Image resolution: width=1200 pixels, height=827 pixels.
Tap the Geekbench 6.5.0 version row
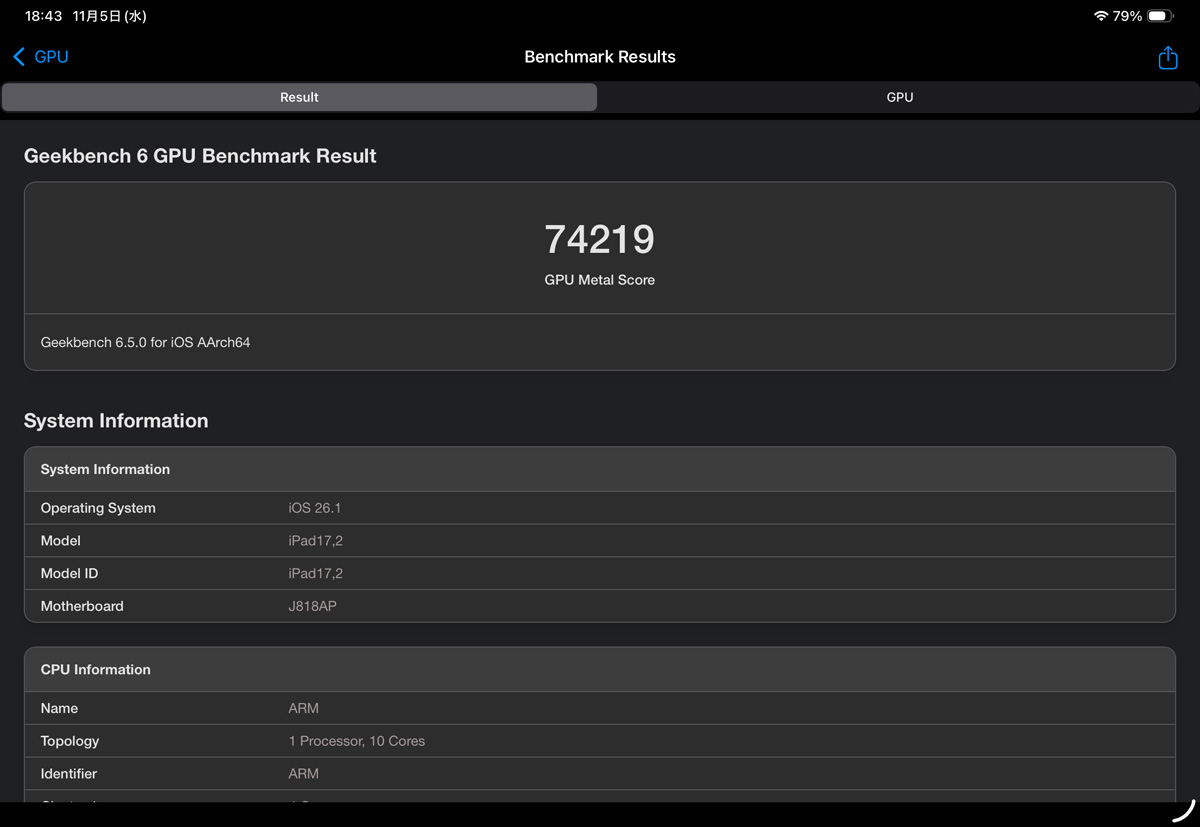tap(599, 342)
